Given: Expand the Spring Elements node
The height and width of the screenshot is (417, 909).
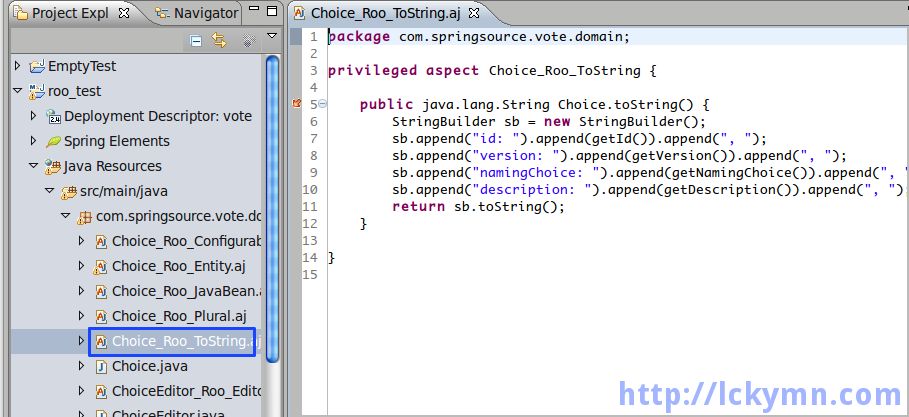Looking at the screenshot, I should coord(33,140).
